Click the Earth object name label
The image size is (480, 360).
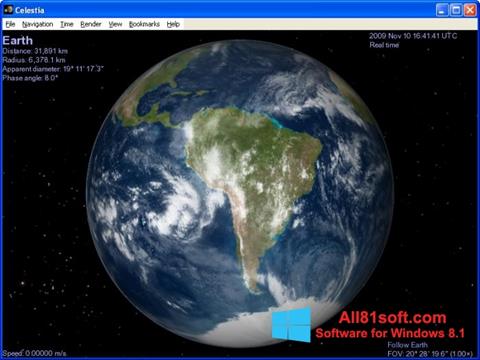[x=18, y=40]
